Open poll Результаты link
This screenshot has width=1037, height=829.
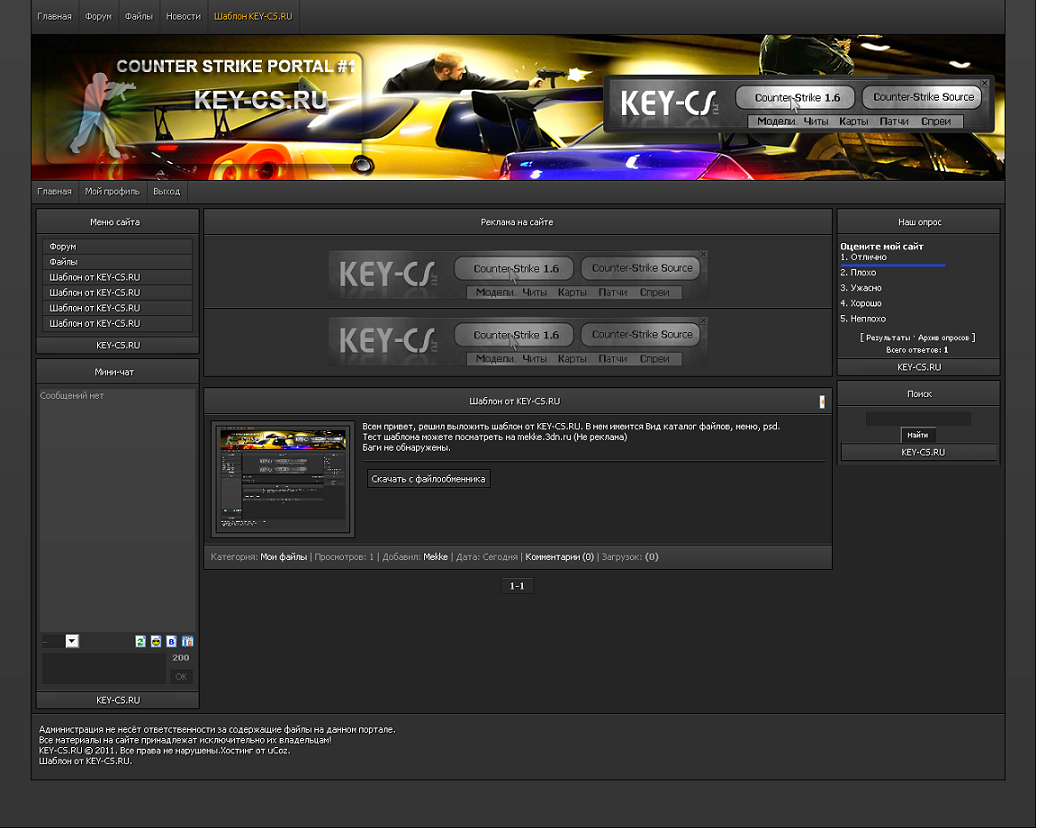(888, 337)
